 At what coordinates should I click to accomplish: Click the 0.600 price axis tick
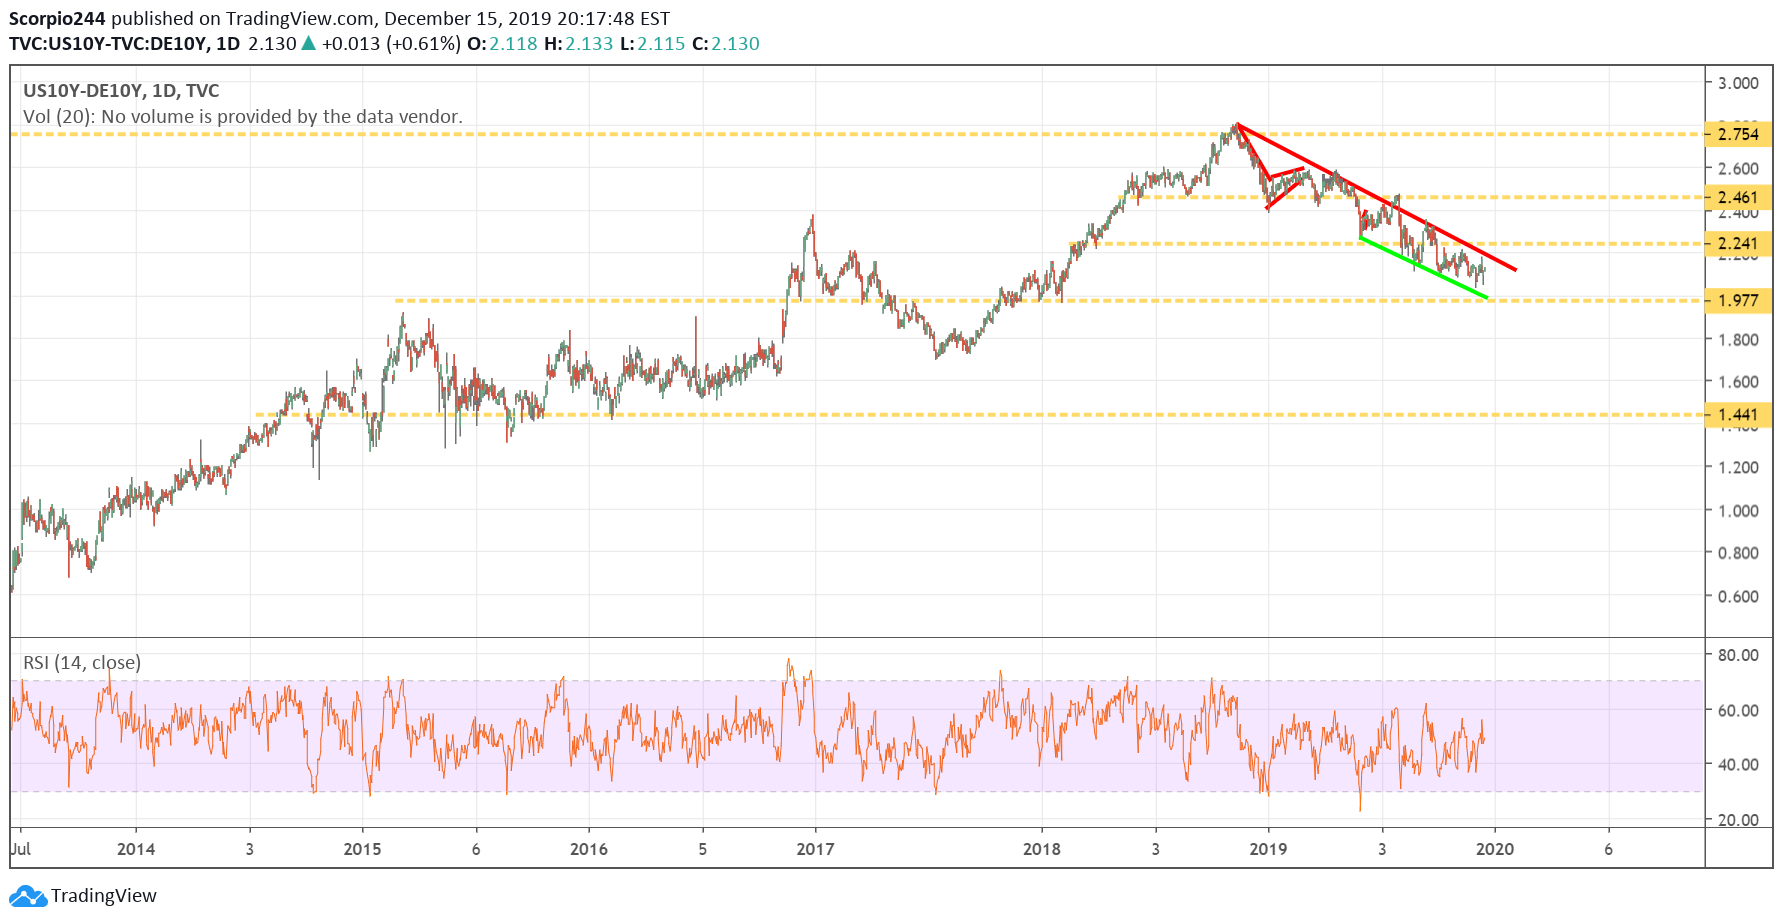(1738, 596)
